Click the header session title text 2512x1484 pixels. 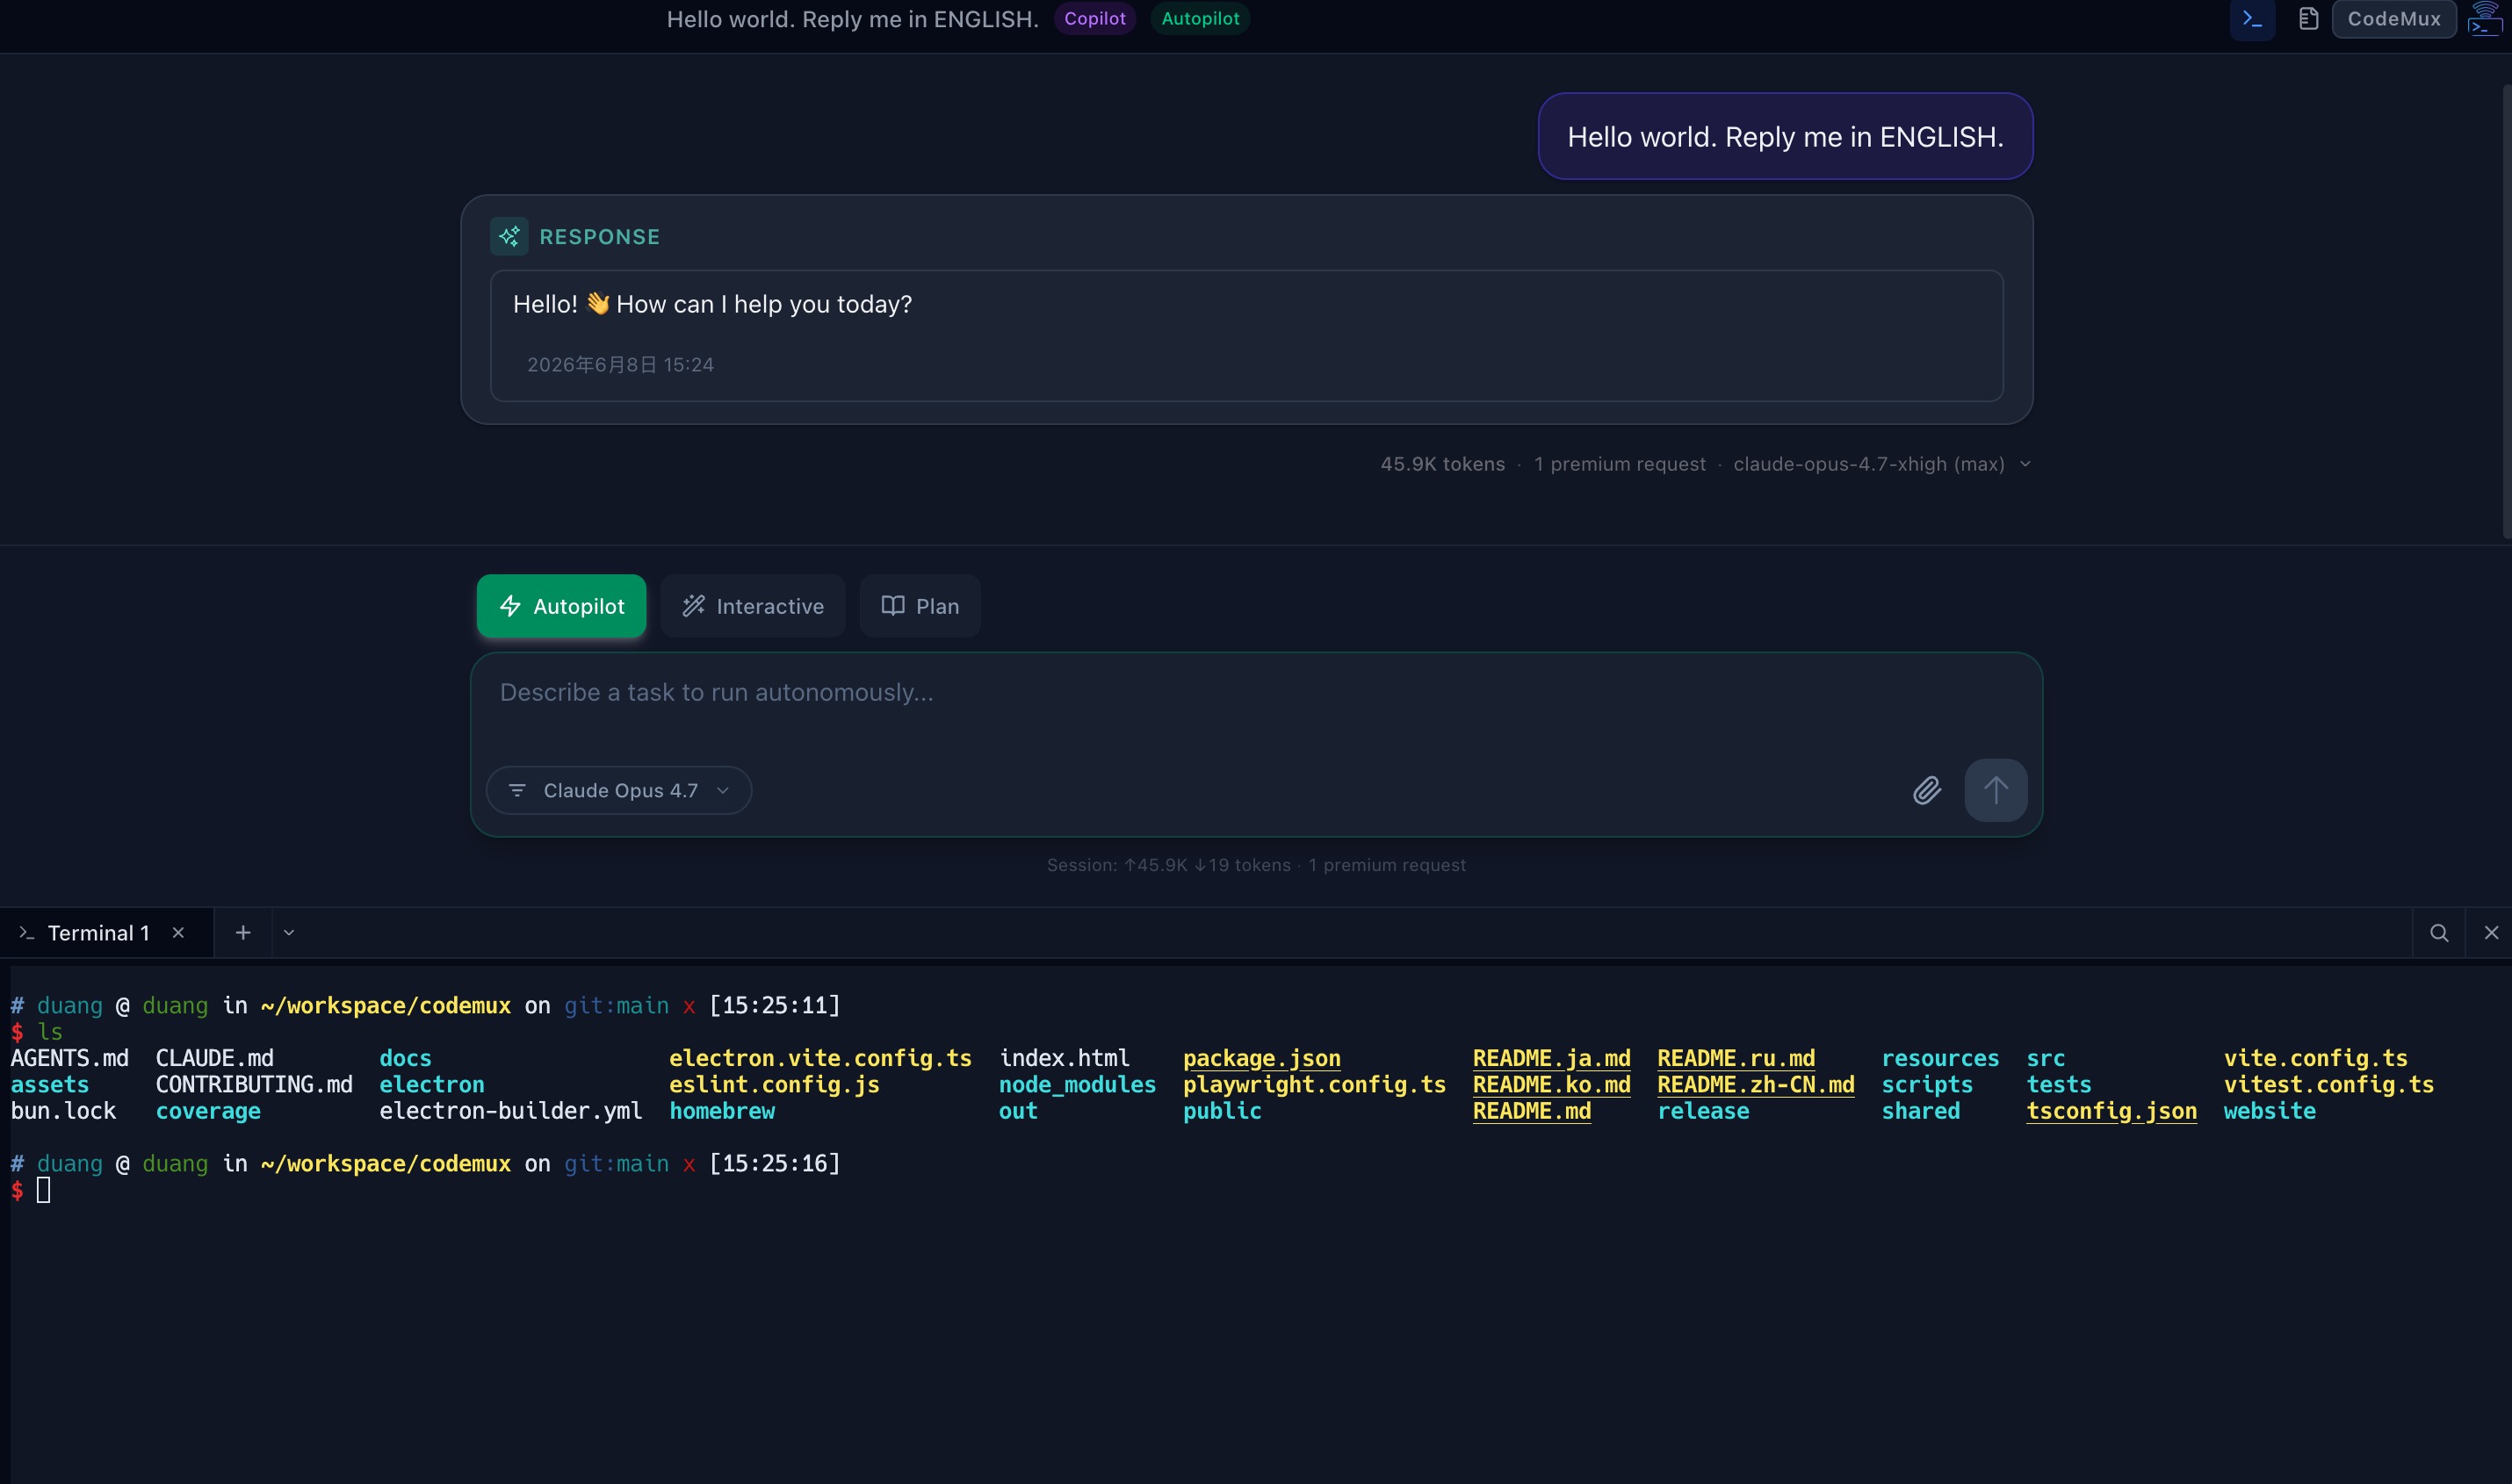point(852,19)
